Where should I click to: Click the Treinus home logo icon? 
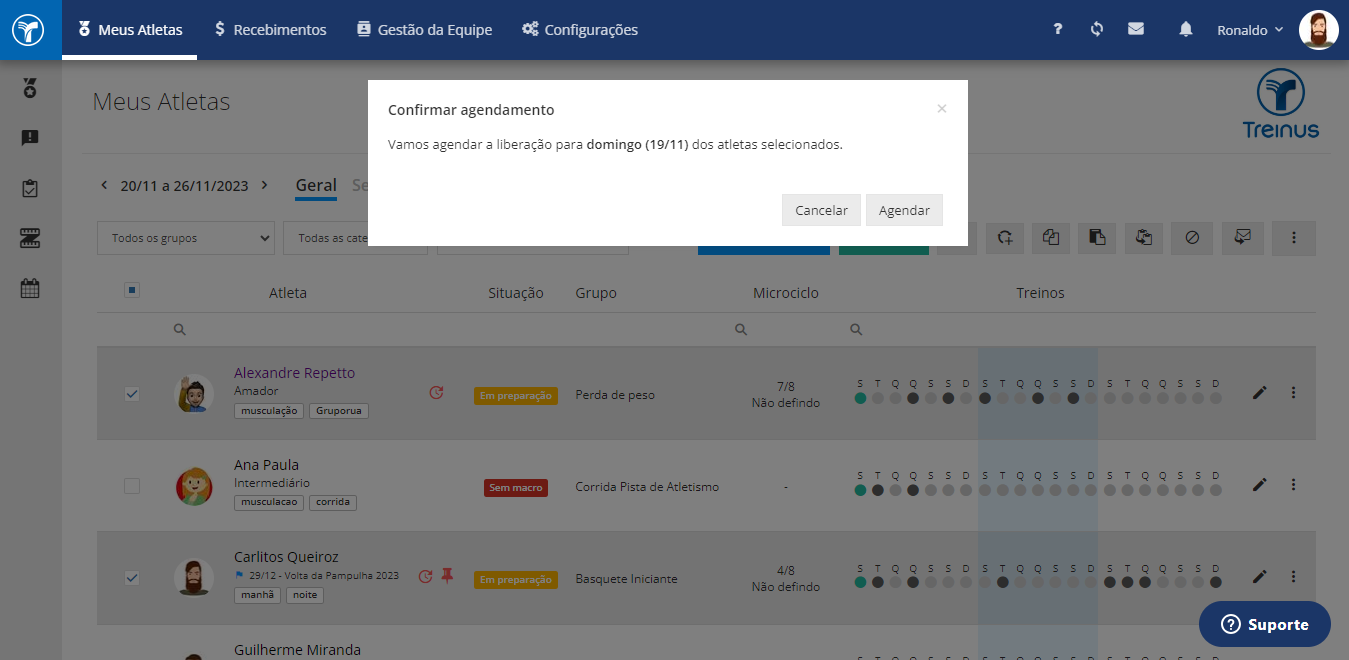click(30, 30)
